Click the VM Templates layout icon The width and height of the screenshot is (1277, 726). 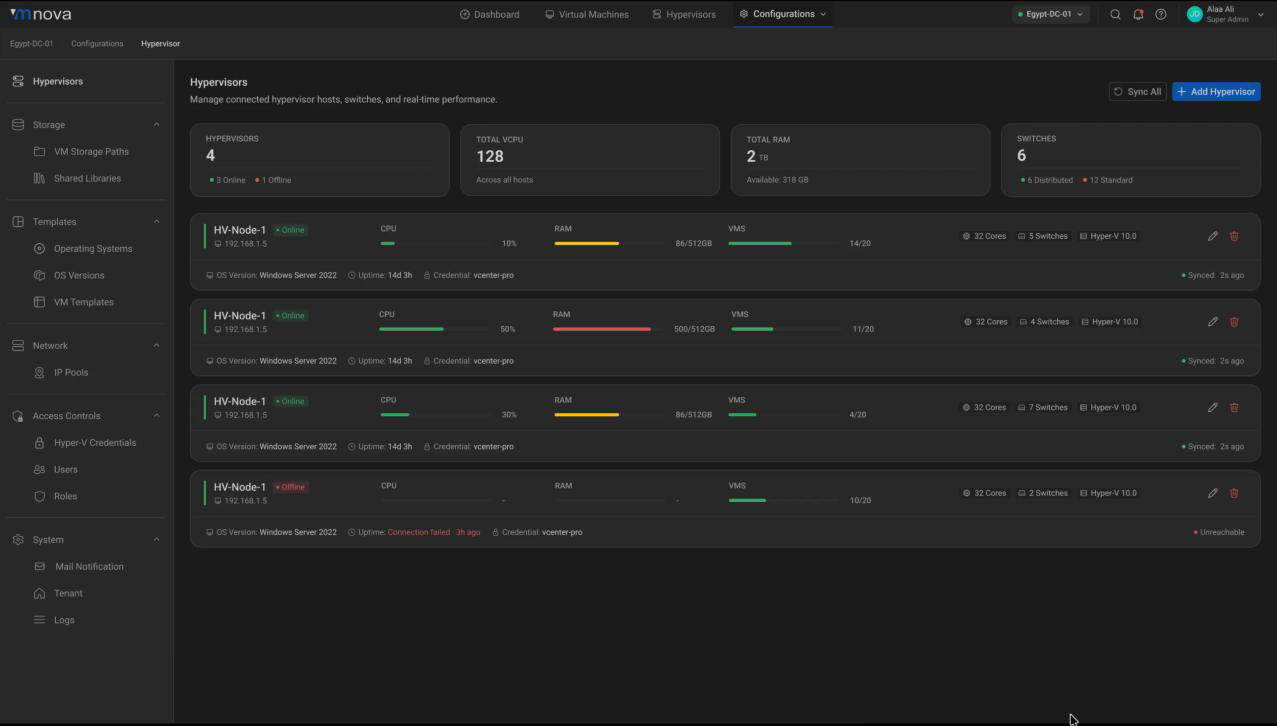pos(40,302)
